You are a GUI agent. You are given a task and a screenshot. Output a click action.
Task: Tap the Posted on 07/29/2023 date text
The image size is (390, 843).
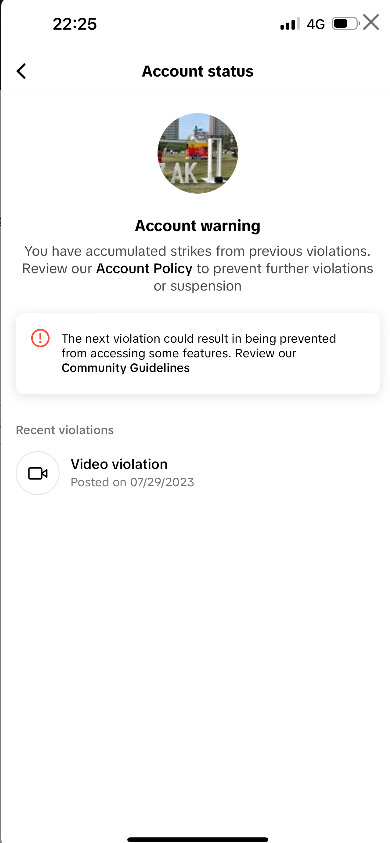click(132, 482)
